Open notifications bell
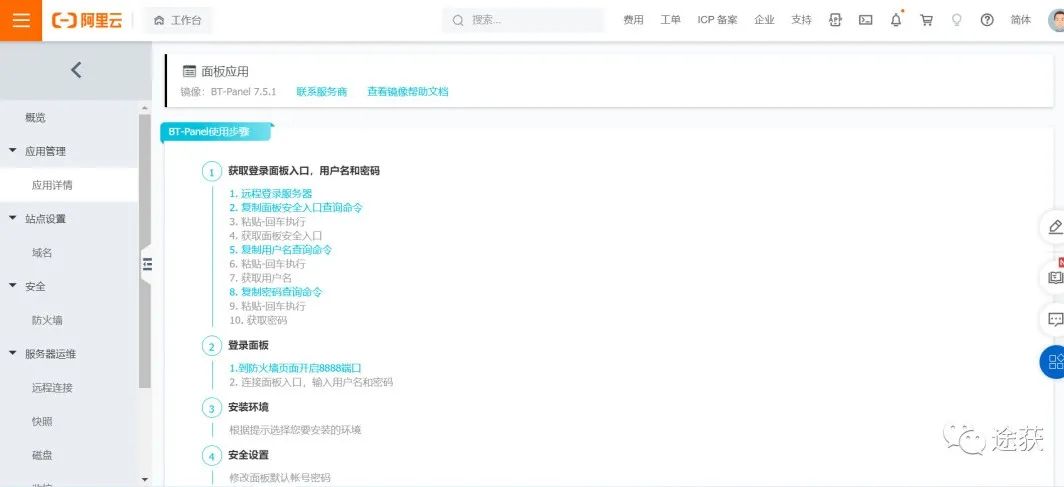This screenshot has height=487, width=1064. point(896,20)
